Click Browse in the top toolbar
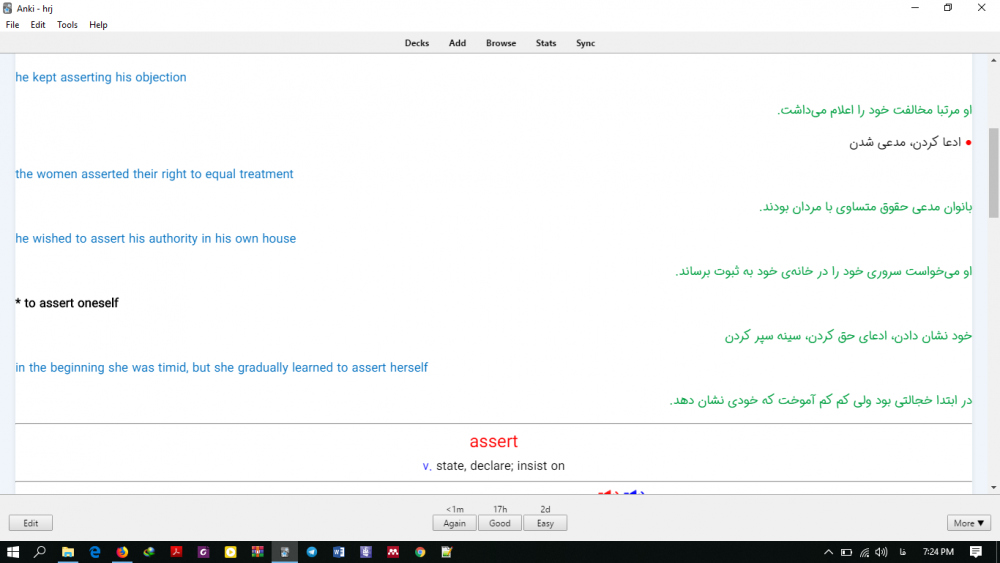This screenshot has width=1000, height=563. click(501, 43)
